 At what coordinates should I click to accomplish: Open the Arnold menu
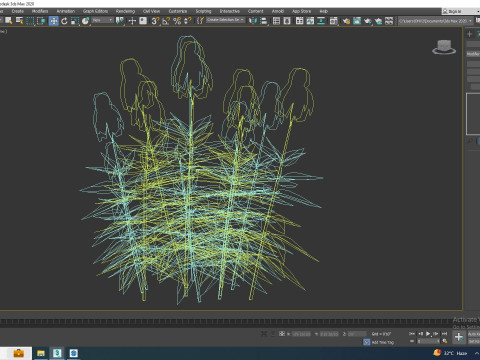[x=278, y=11]
